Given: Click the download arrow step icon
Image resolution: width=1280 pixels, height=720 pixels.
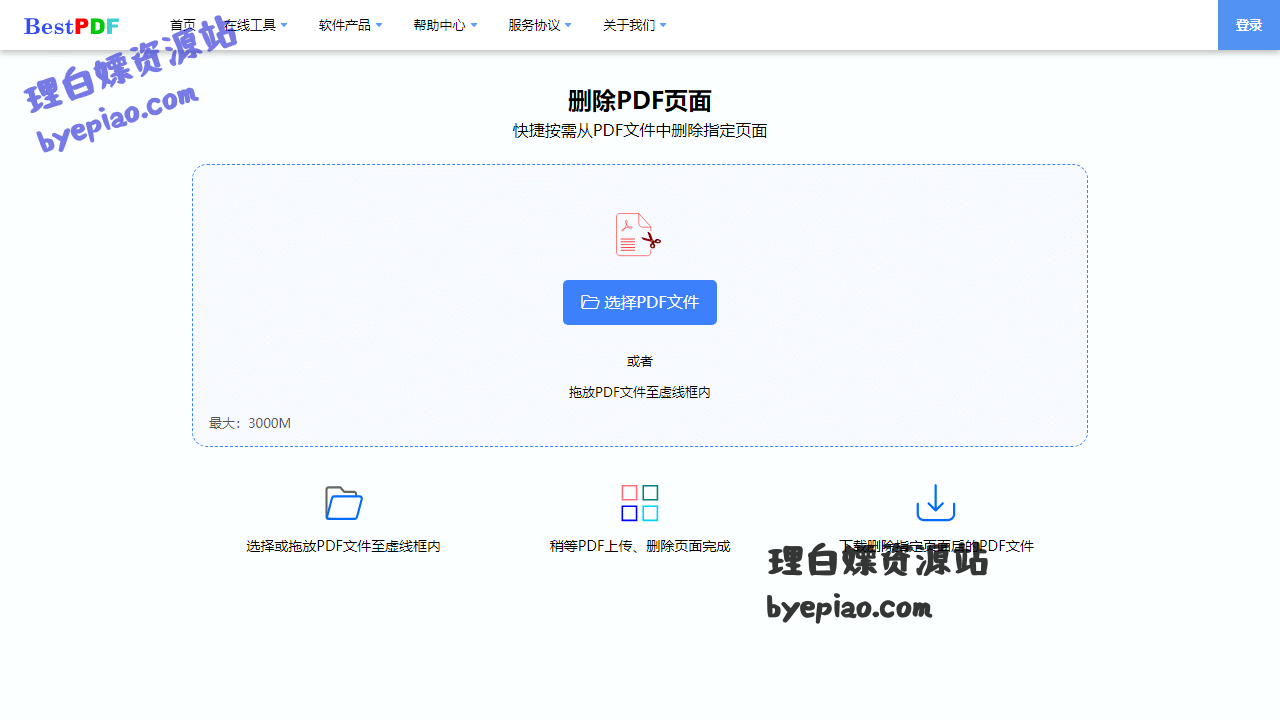Looking at the screenshot, I should click(936, 502).
